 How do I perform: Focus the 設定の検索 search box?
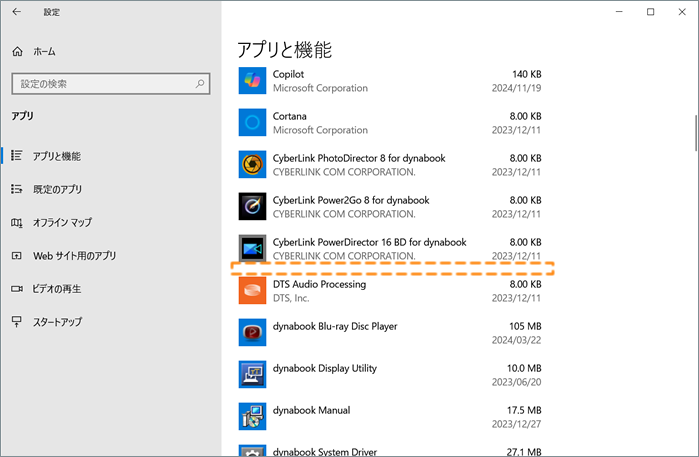pyautogui.click(x=111, y=84)
